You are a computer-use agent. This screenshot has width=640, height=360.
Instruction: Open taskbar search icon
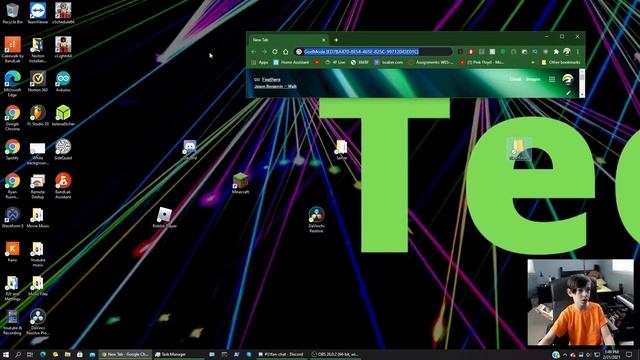click(x=18, y=354)
